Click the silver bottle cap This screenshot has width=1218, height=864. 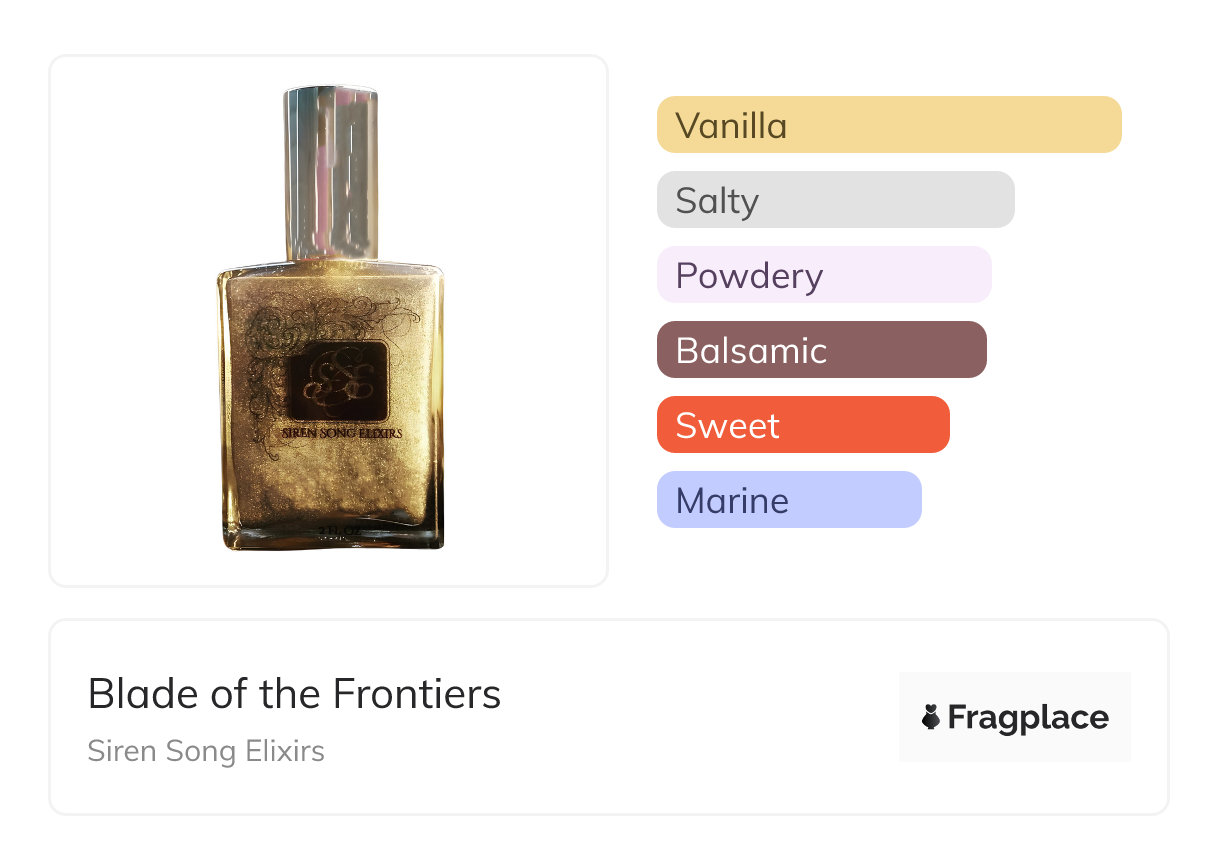tap(331, 174)
